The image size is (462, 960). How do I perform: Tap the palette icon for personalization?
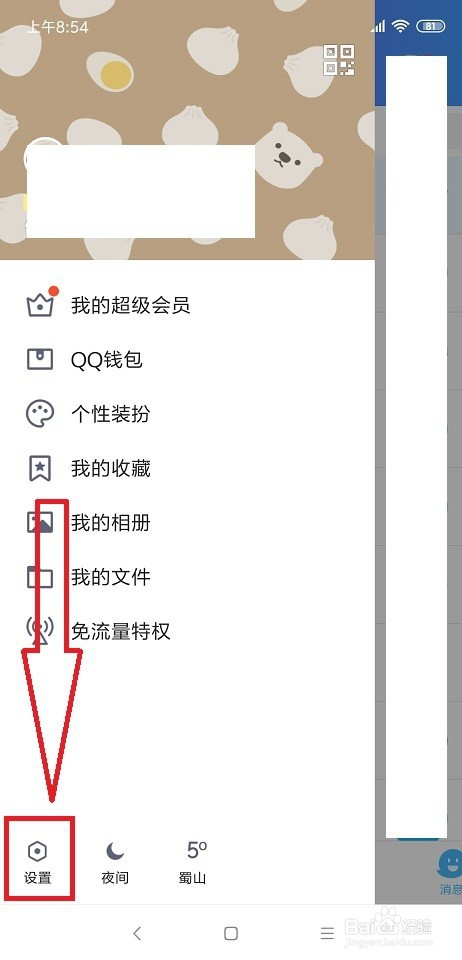point(40,413)
